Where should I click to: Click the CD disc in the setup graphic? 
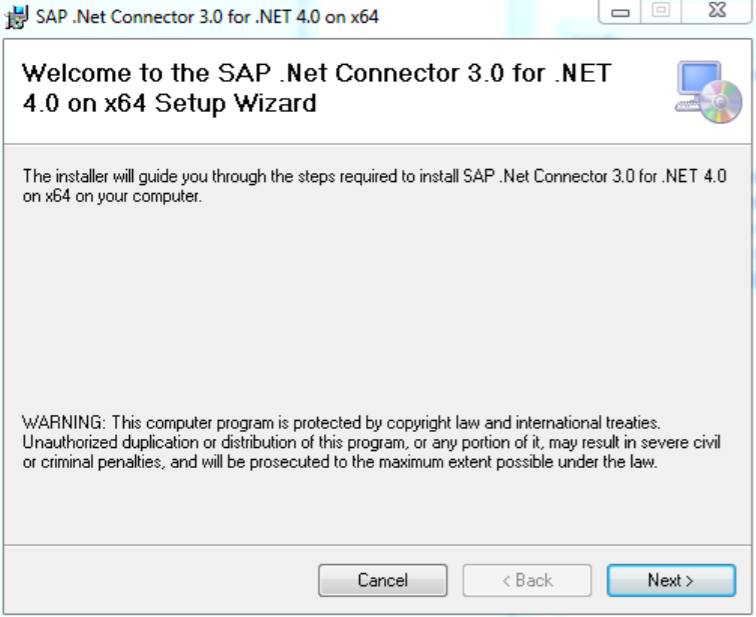click(x=721, y=103)
